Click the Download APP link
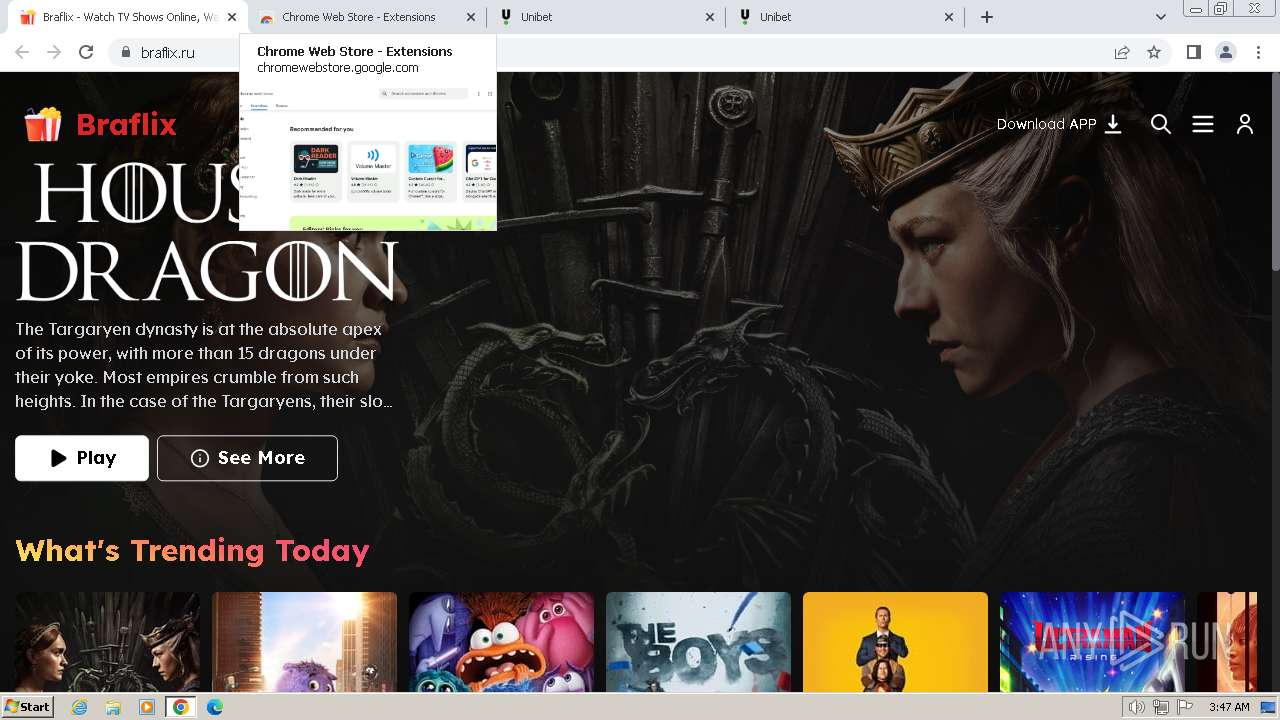This screenshot has width=1280, height=720. tap(1059, 124)
